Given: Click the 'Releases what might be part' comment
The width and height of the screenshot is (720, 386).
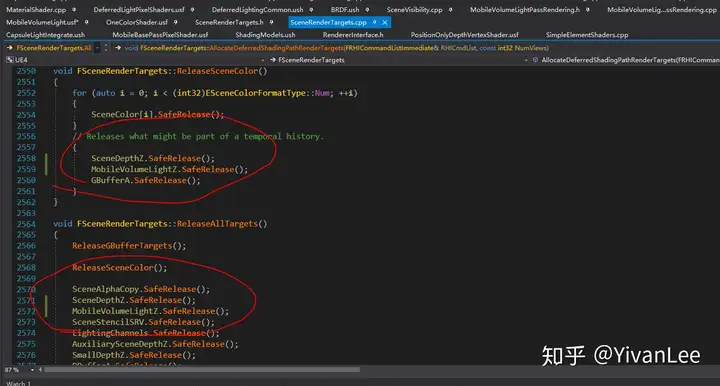Looking at the screenshot, I should coord(198,136).
